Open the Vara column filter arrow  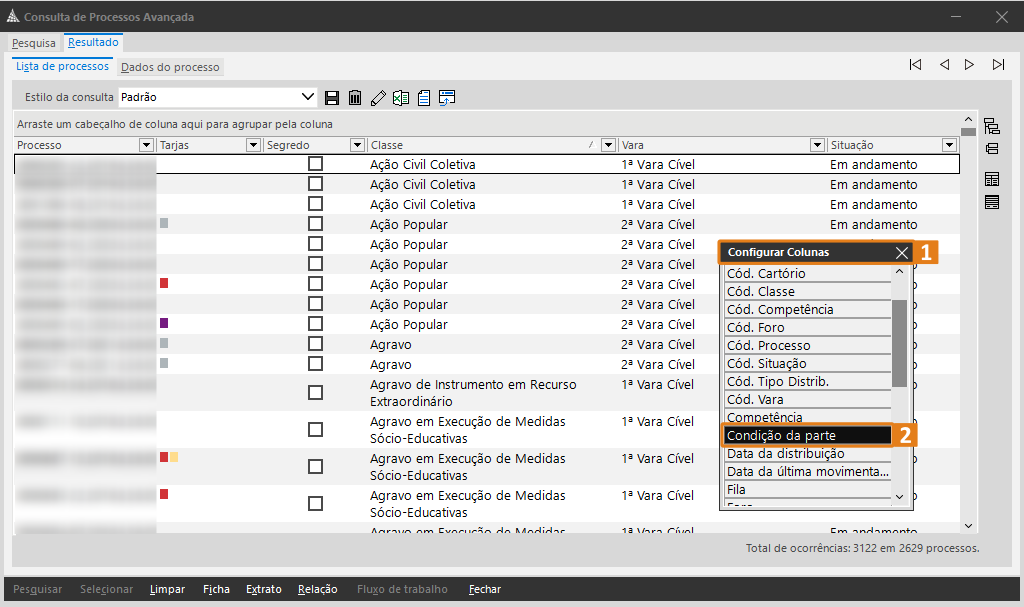pyautogui.click(x=817, y=145)
